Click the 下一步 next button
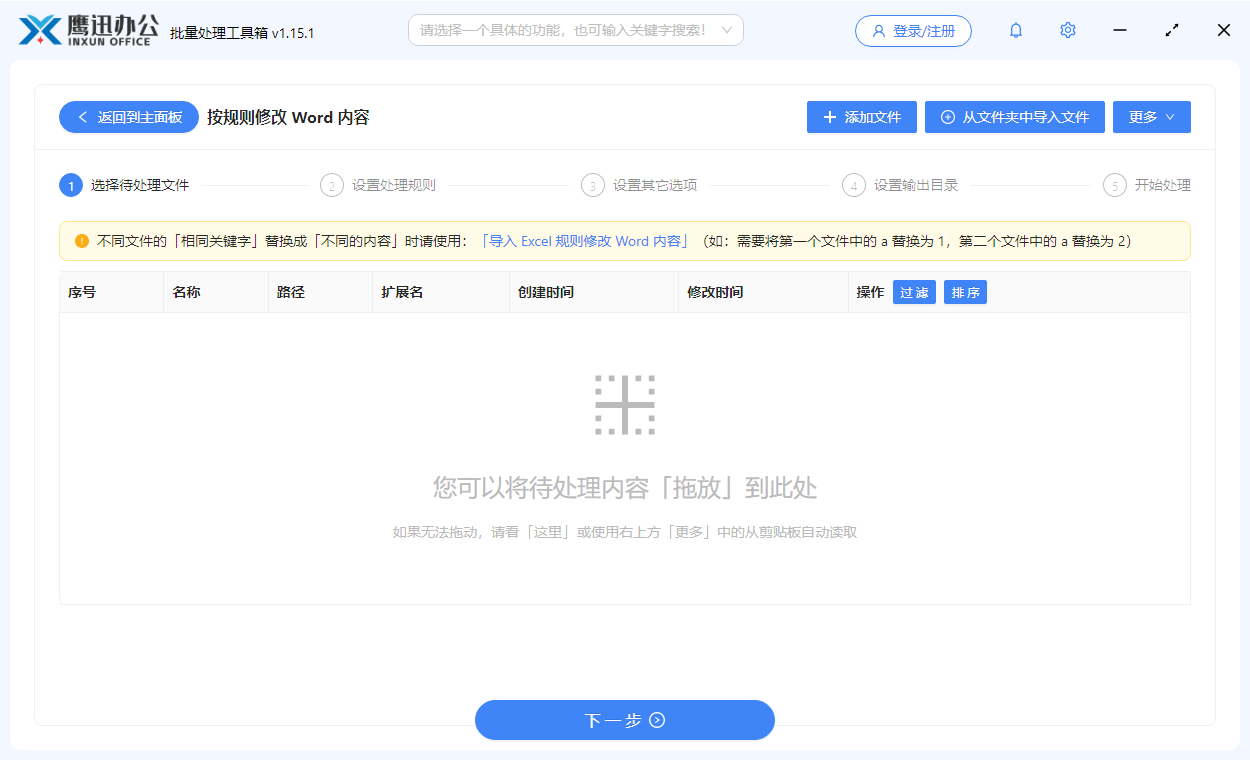The image size is (1250, 760). (x=625, y=720)
